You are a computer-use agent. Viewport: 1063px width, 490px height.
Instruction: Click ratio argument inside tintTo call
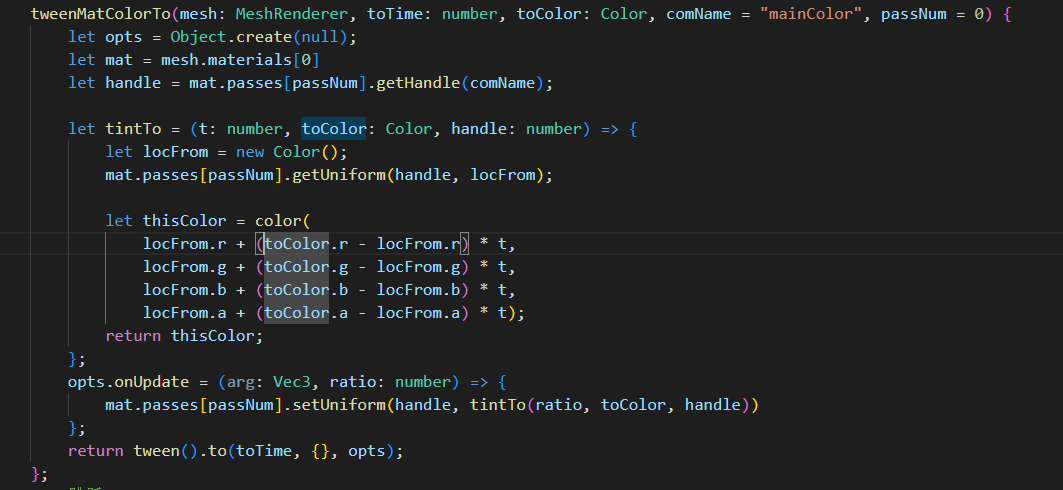click(x=559, y=405)
